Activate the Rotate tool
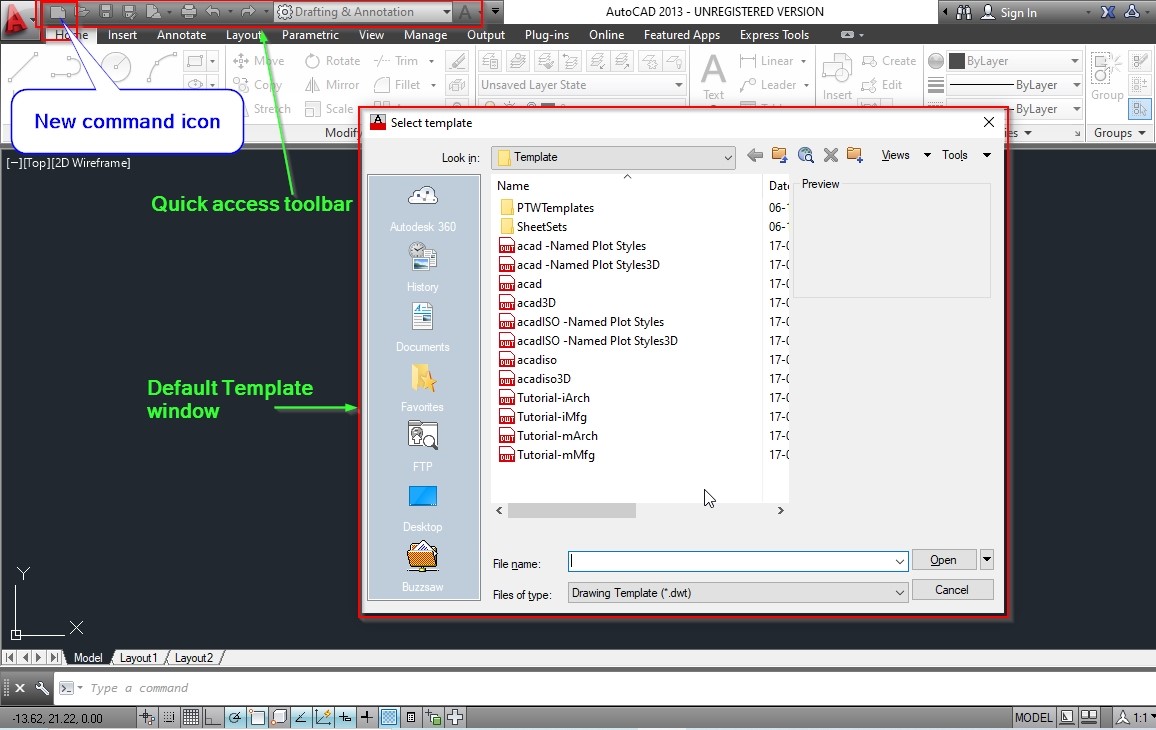 (x=340, y=60)
